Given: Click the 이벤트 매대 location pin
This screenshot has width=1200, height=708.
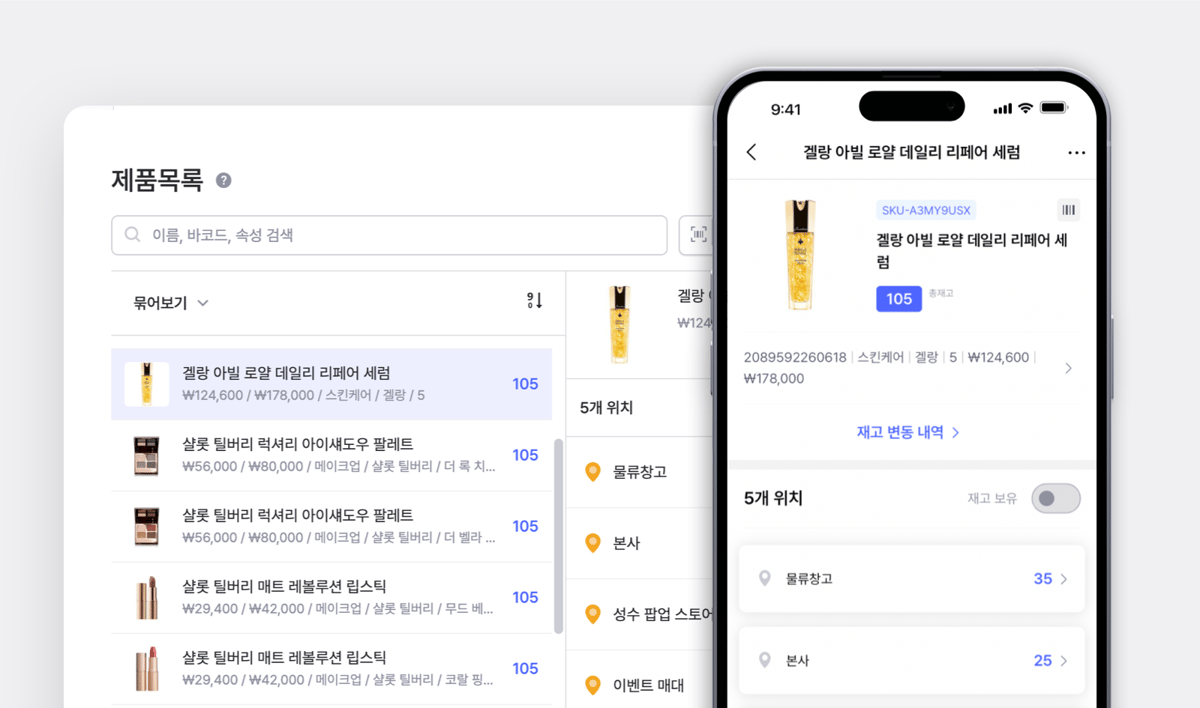Looking at the screenshot, I should [x=592, y=685].
